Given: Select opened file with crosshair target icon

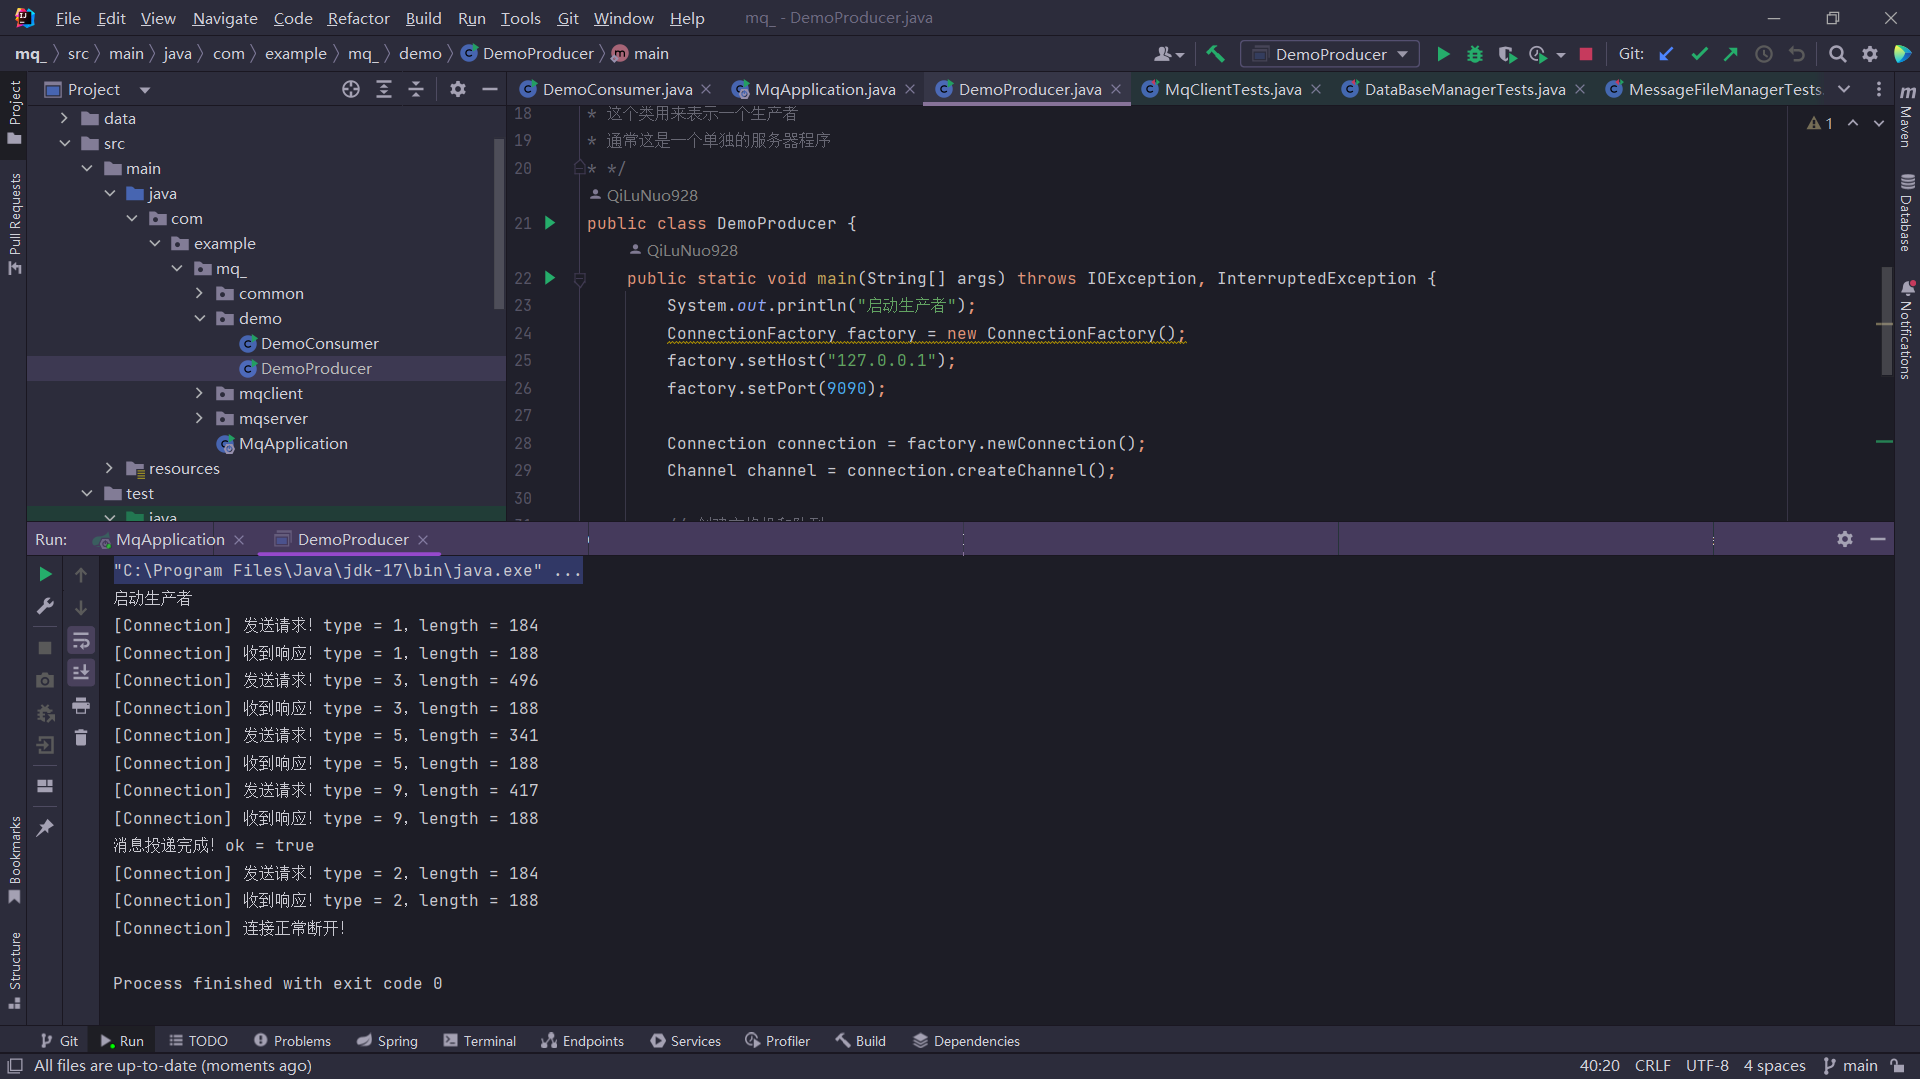Looking at the screenshot, I should coord(350,89).
